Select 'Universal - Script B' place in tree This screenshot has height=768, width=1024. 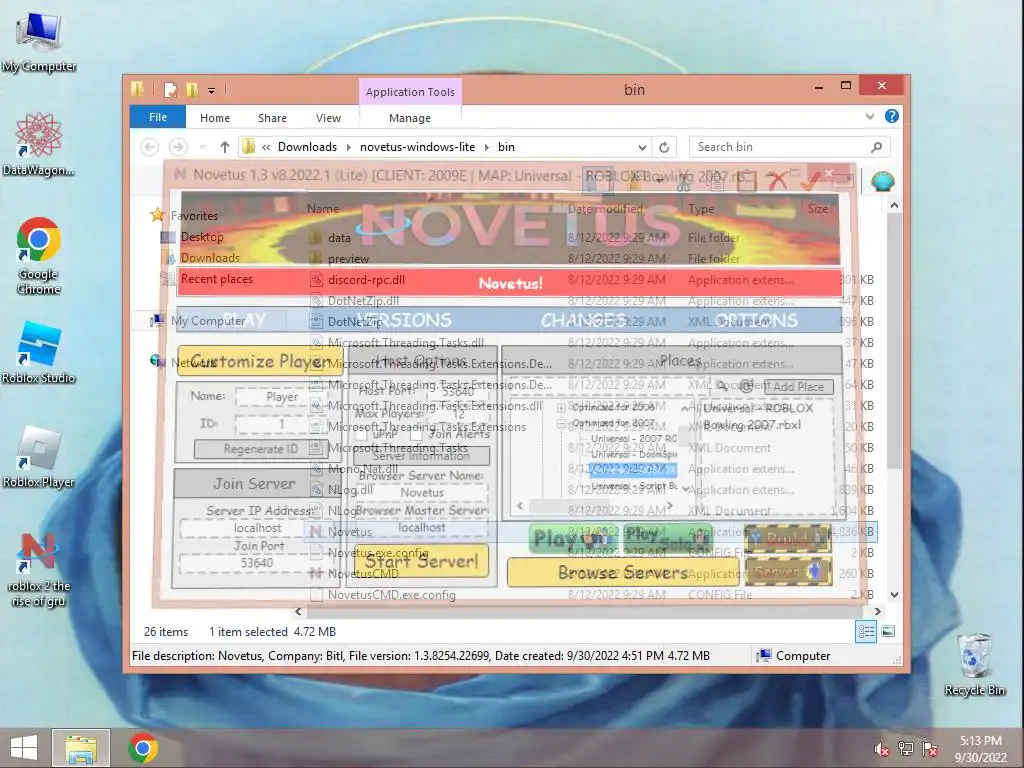tap(633, 486)
